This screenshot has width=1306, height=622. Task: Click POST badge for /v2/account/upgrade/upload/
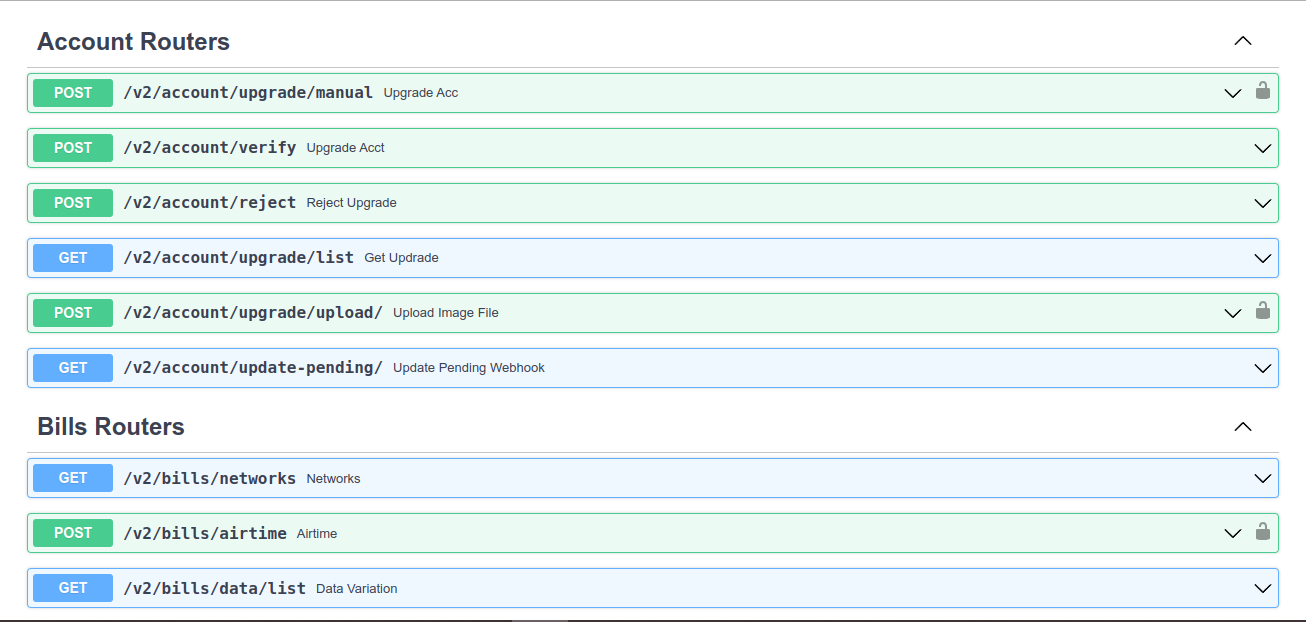[73, 313]
